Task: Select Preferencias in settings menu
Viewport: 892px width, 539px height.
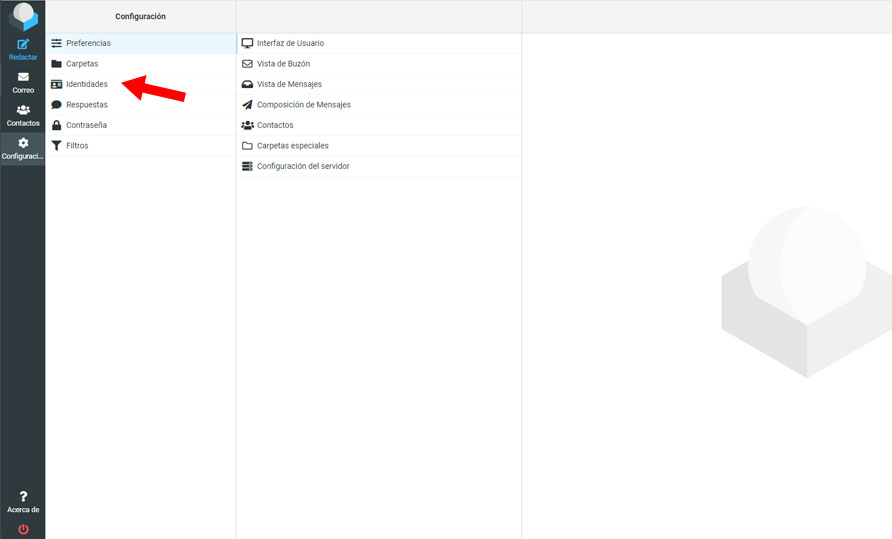Action: click(141, 43)
